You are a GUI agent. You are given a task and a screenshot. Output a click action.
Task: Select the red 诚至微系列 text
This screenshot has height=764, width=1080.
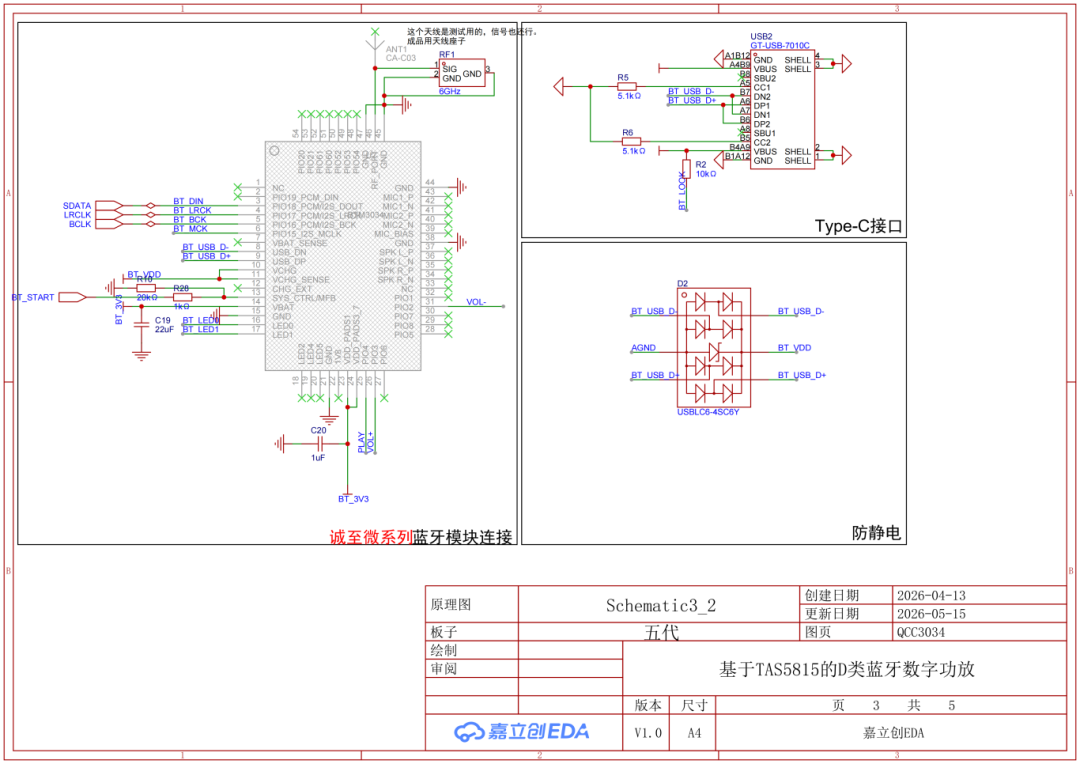point(371,537)
